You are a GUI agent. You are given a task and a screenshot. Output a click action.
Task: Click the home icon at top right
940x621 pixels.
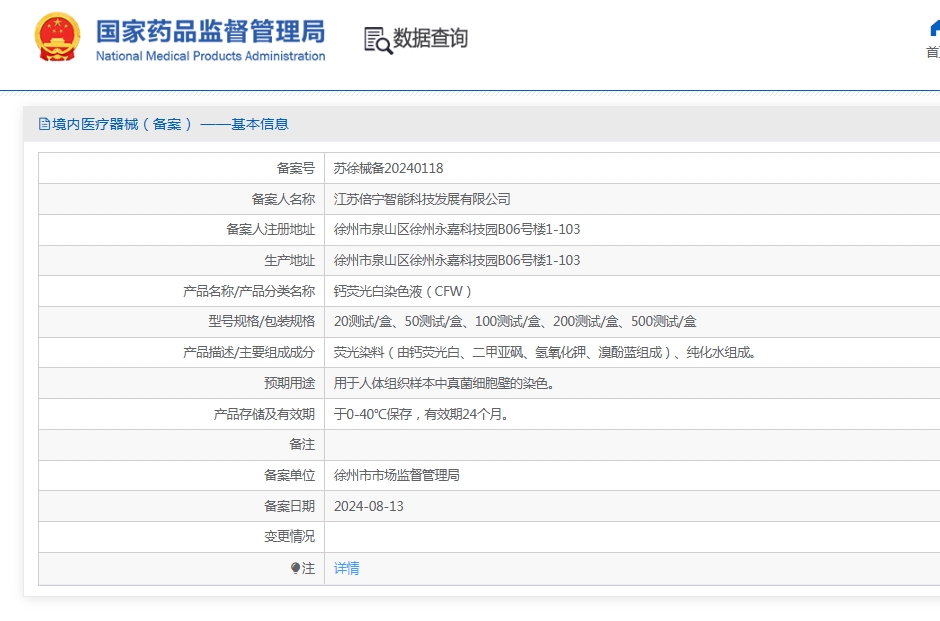click(935, 28)
